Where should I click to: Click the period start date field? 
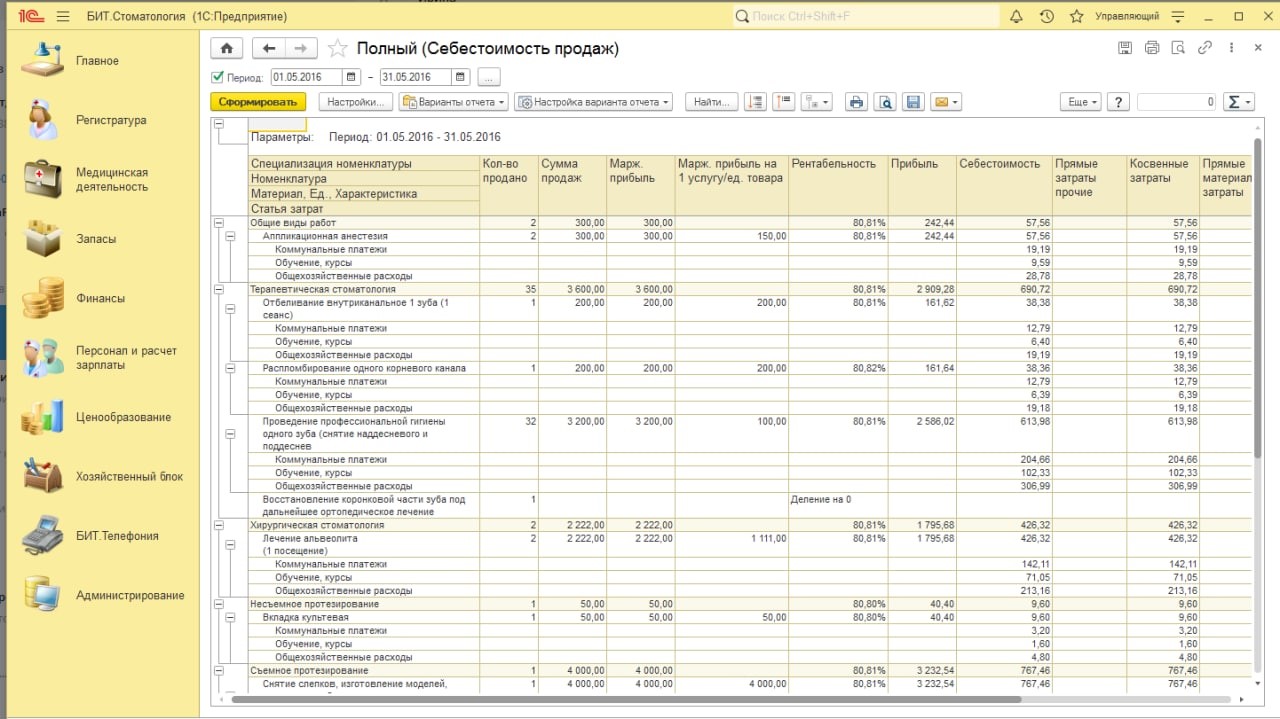306,77
